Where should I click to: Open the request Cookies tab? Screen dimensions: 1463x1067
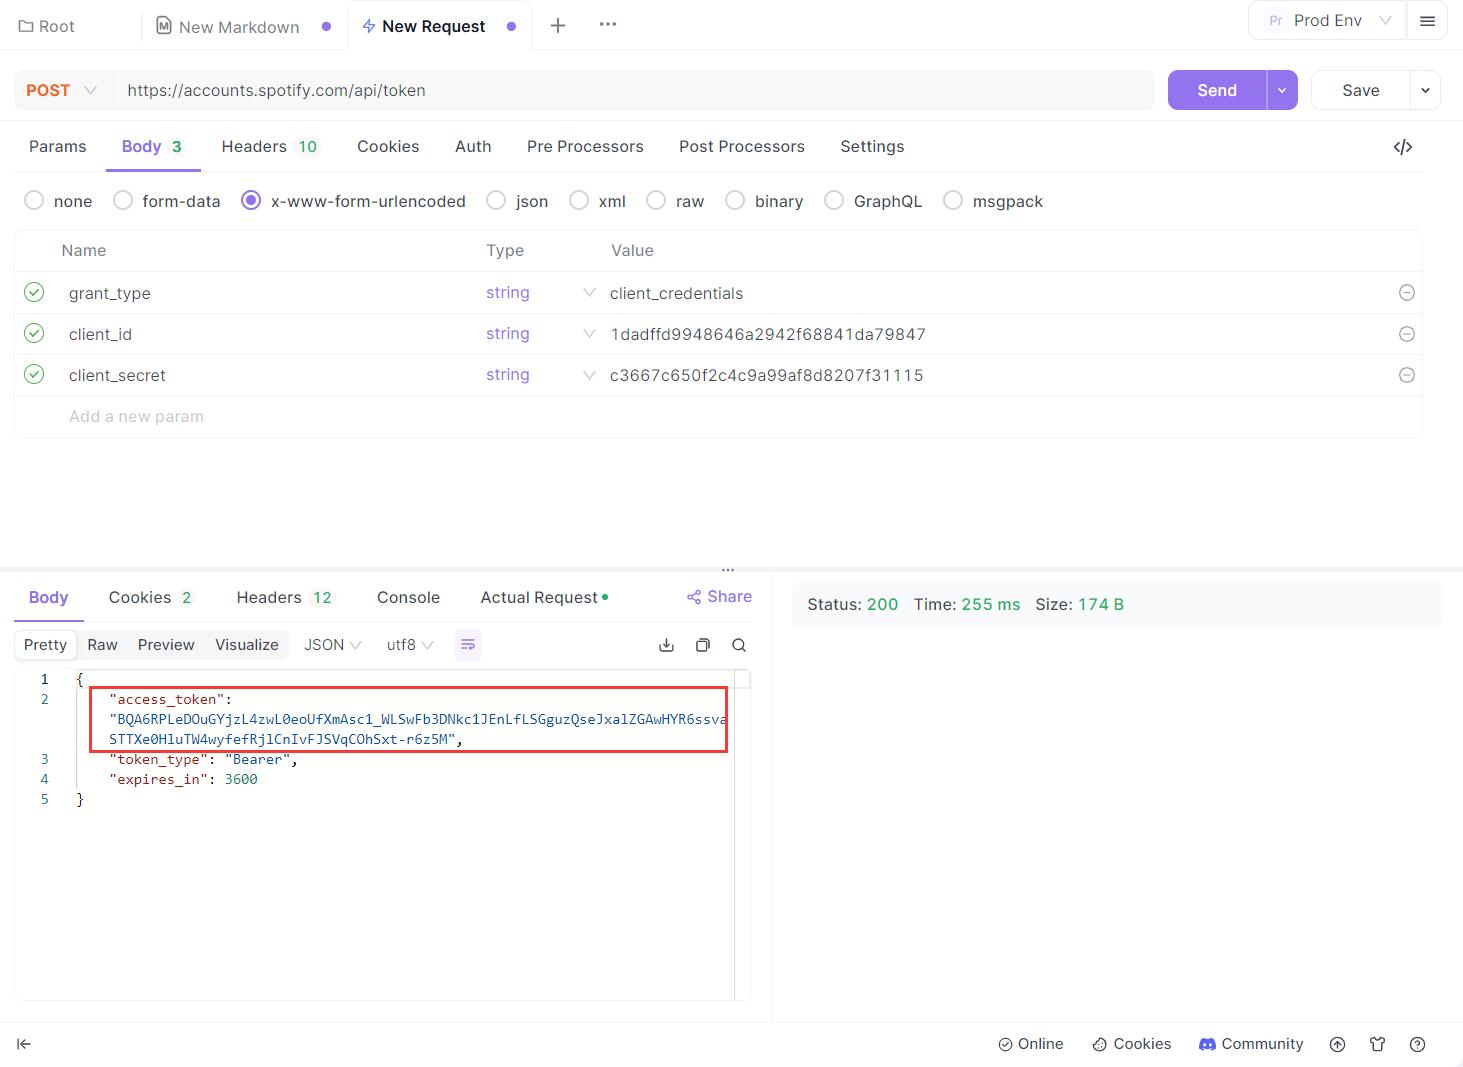click(388, 147)
